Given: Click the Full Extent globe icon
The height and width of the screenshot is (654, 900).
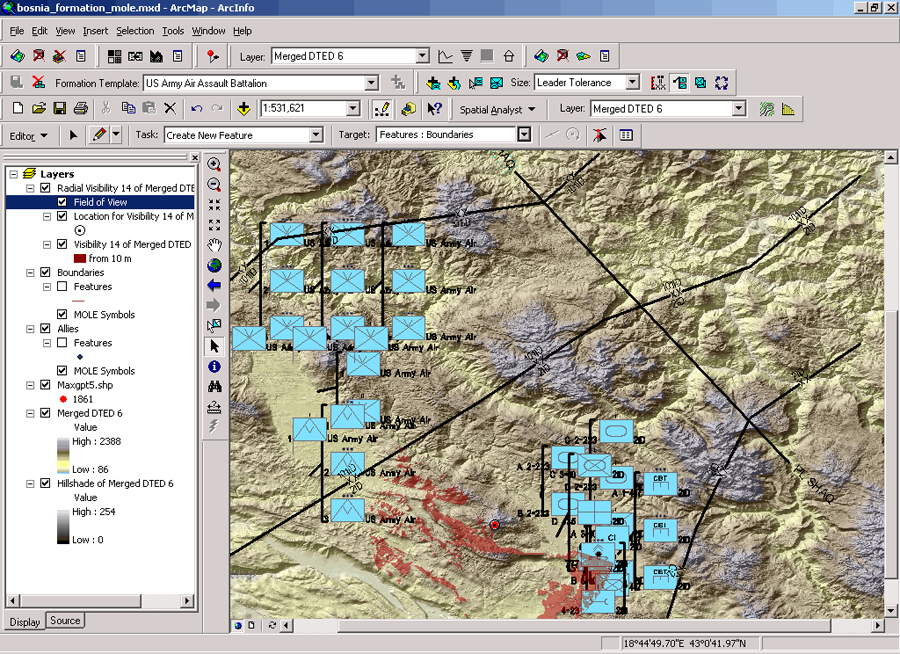Looking at the screenshot, I should click(214, 265).
